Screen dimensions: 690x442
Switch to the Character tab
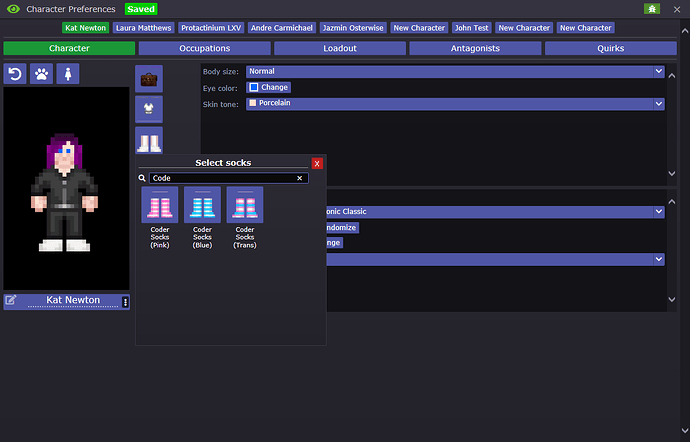(x=69, y=48)
